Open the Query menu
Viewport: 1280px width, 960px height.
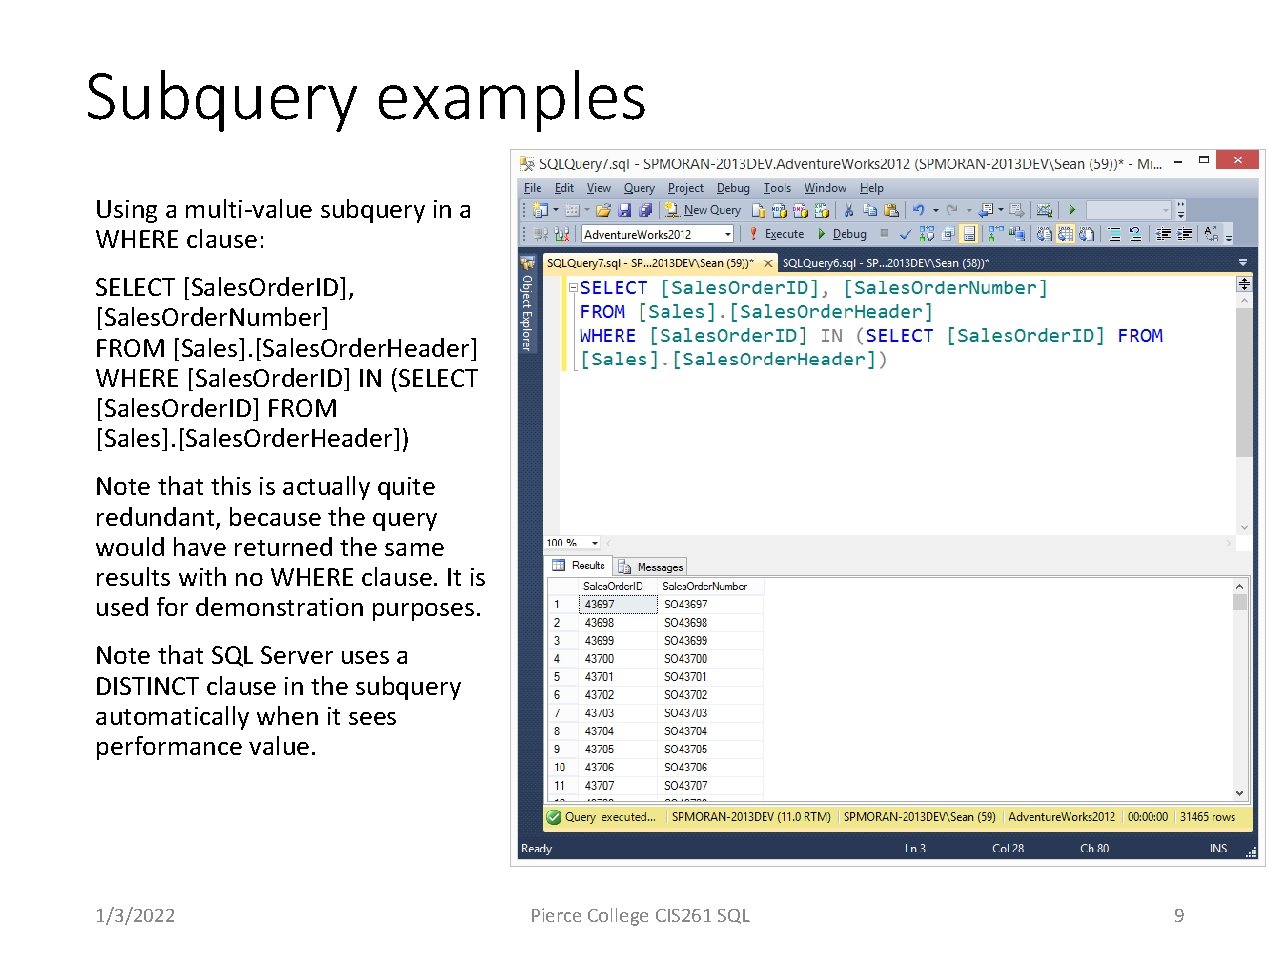coord(639,188)
